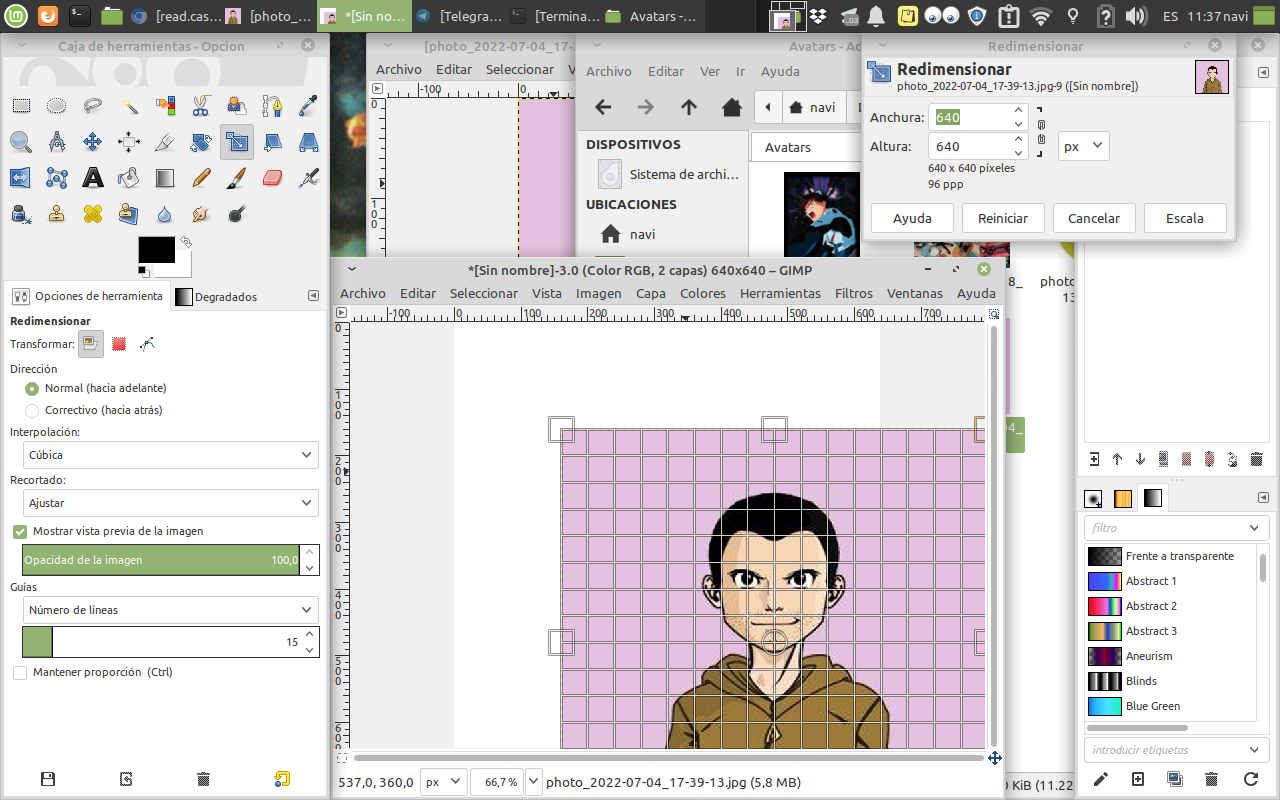1280x800 pixels.
Task: Click the foreground color swatch
Action: coord(156,250)
